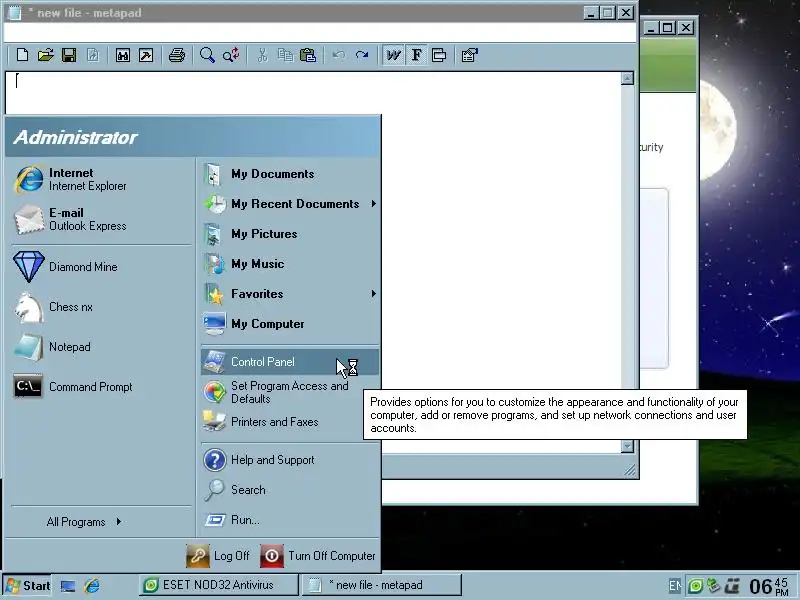
Task: Click metapad scrollbar up arrow
Action: coord(627,78)
